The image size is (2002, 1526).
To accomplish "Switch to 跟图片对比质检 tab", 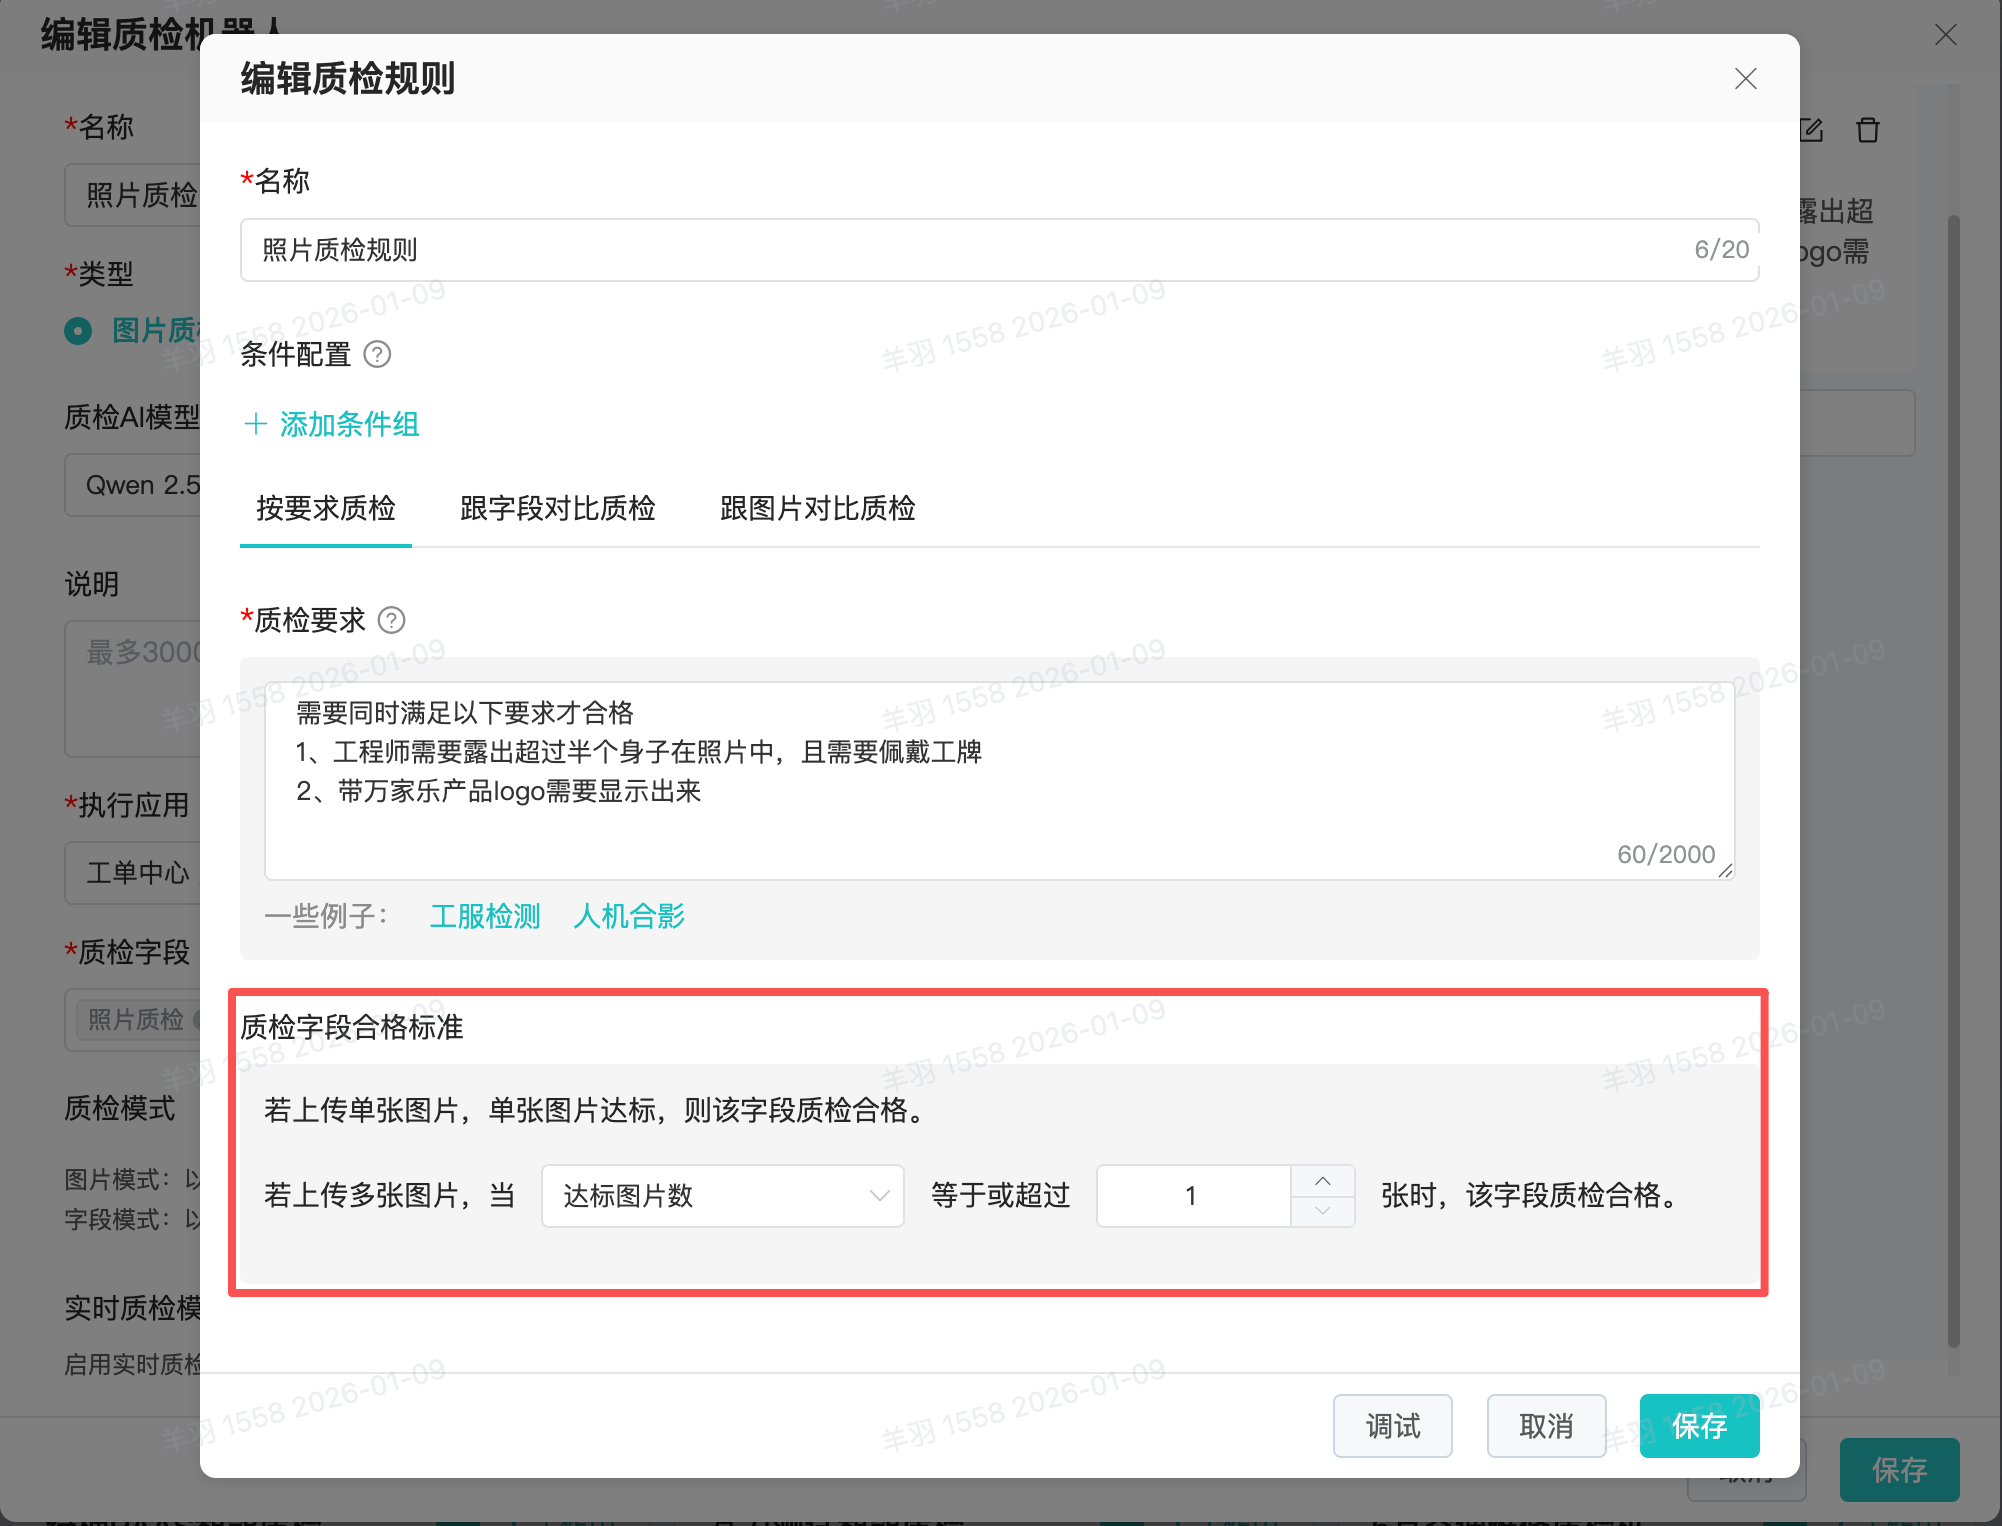I will pos(817,508).
